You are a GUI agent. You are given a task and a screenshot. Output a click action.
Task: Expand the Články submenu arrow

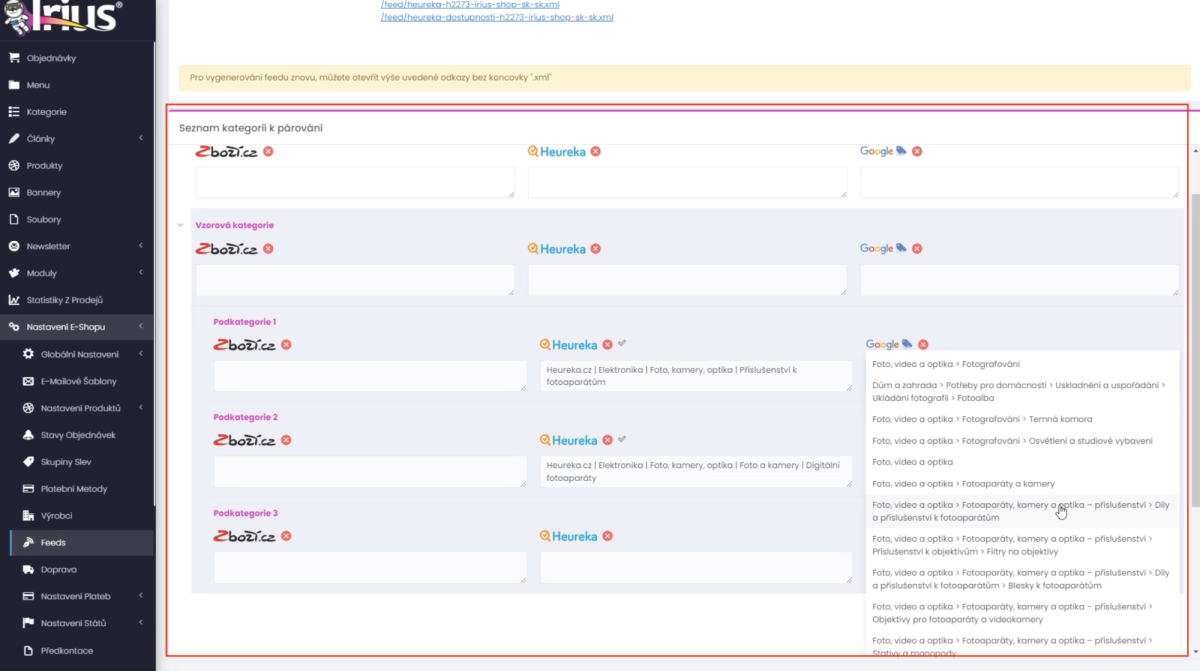pos(141,139)
